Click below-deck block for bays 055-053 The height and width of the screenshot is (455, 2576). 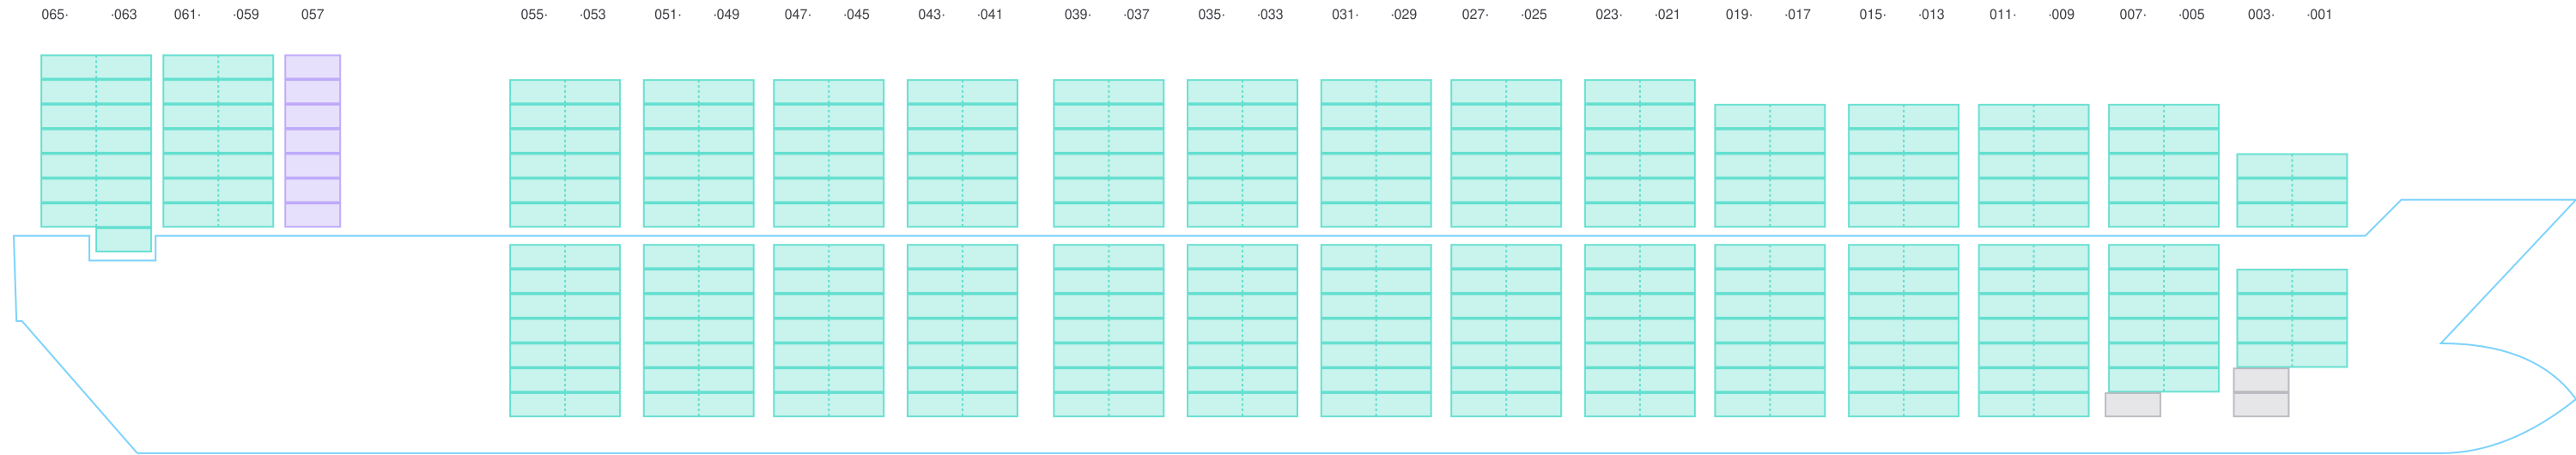(565, 330)
